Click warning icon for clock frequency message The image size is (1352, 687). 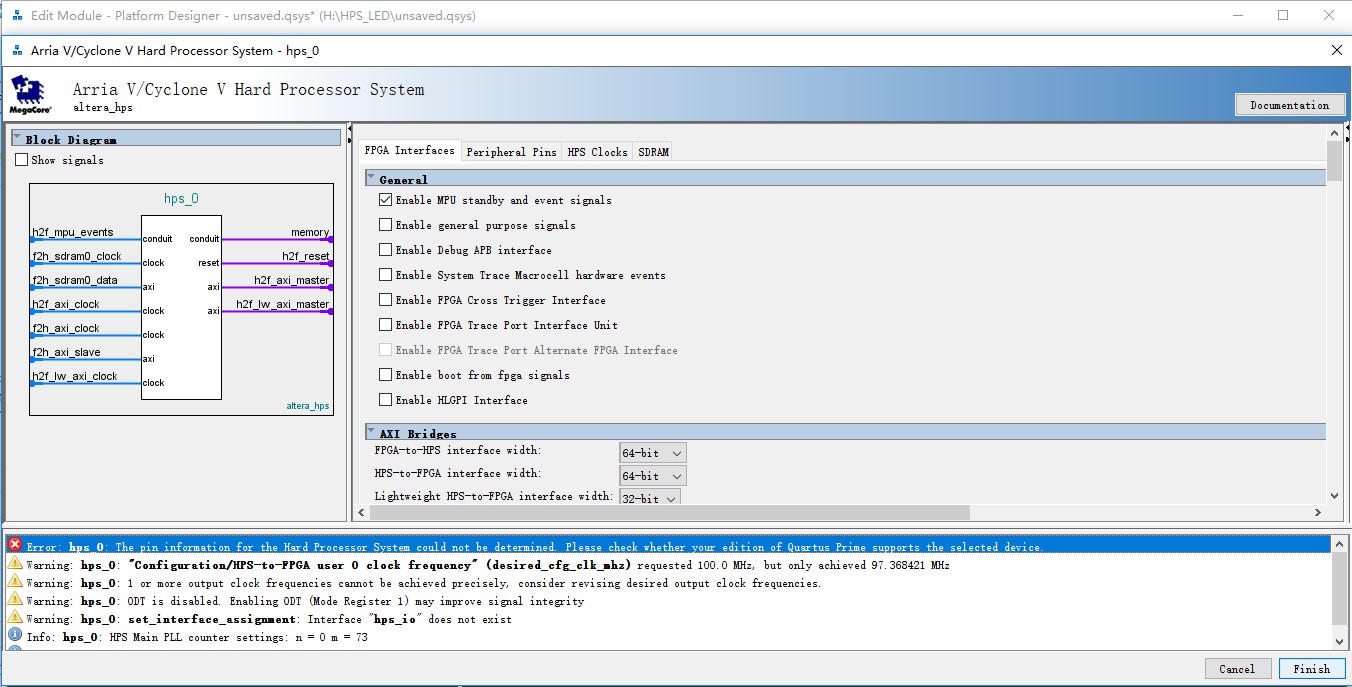pos(15,563)
